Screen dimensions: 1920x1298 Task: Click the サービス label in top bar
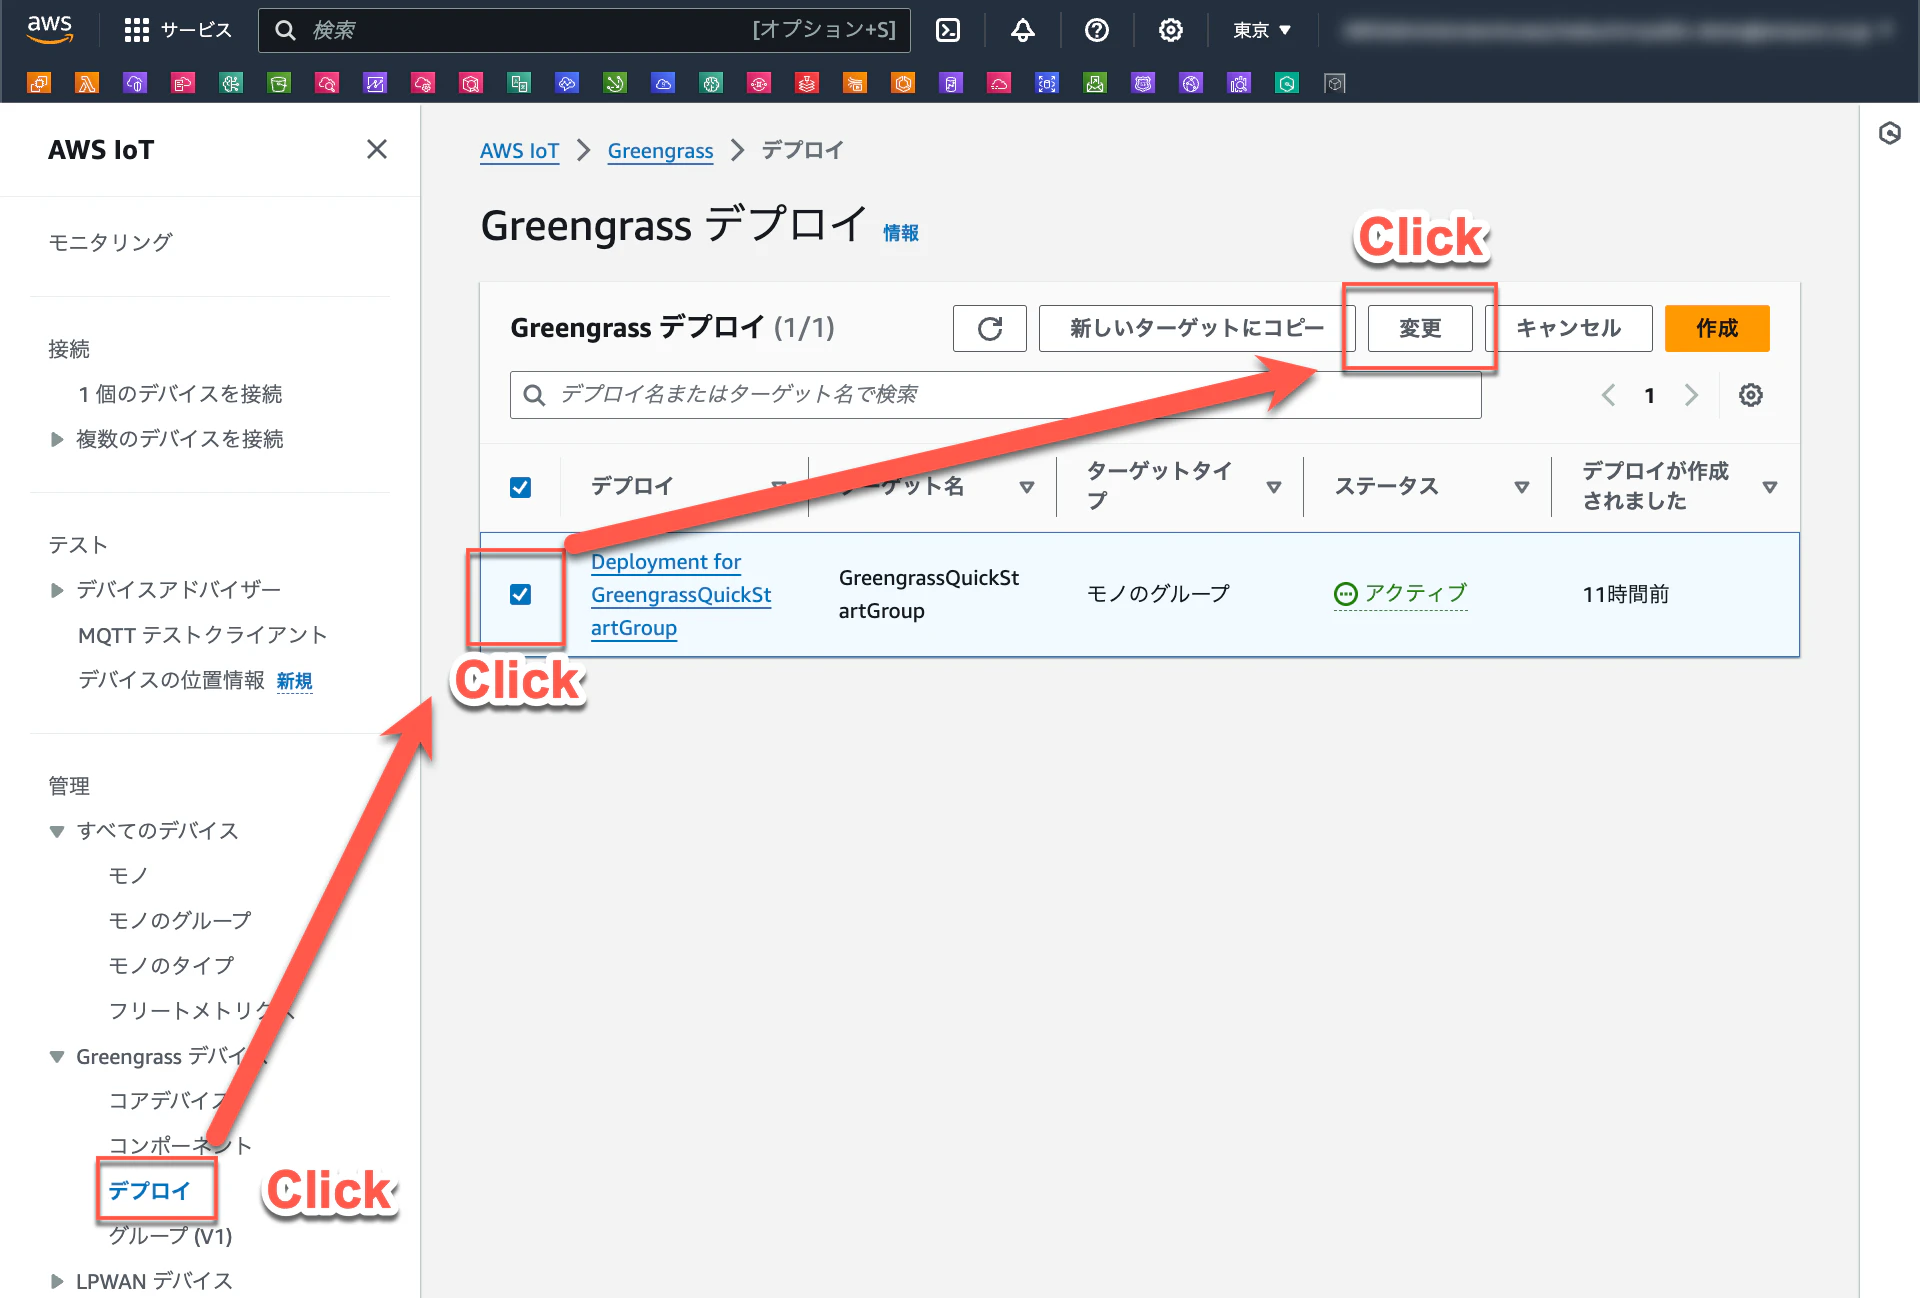pyautogui.click(x=196, y=30)
